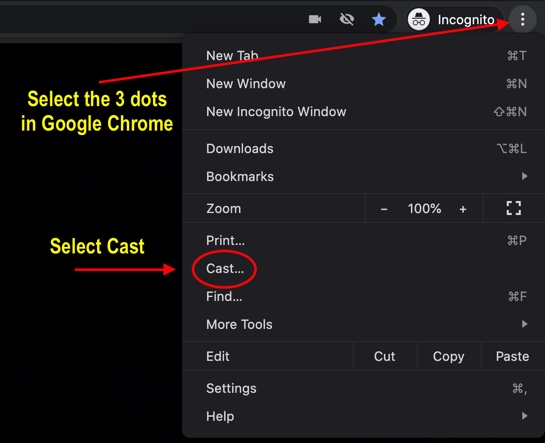Decrease zoom with the minus button
The height and width of the screenshot is (443, 545).
(x=384, y=209)
